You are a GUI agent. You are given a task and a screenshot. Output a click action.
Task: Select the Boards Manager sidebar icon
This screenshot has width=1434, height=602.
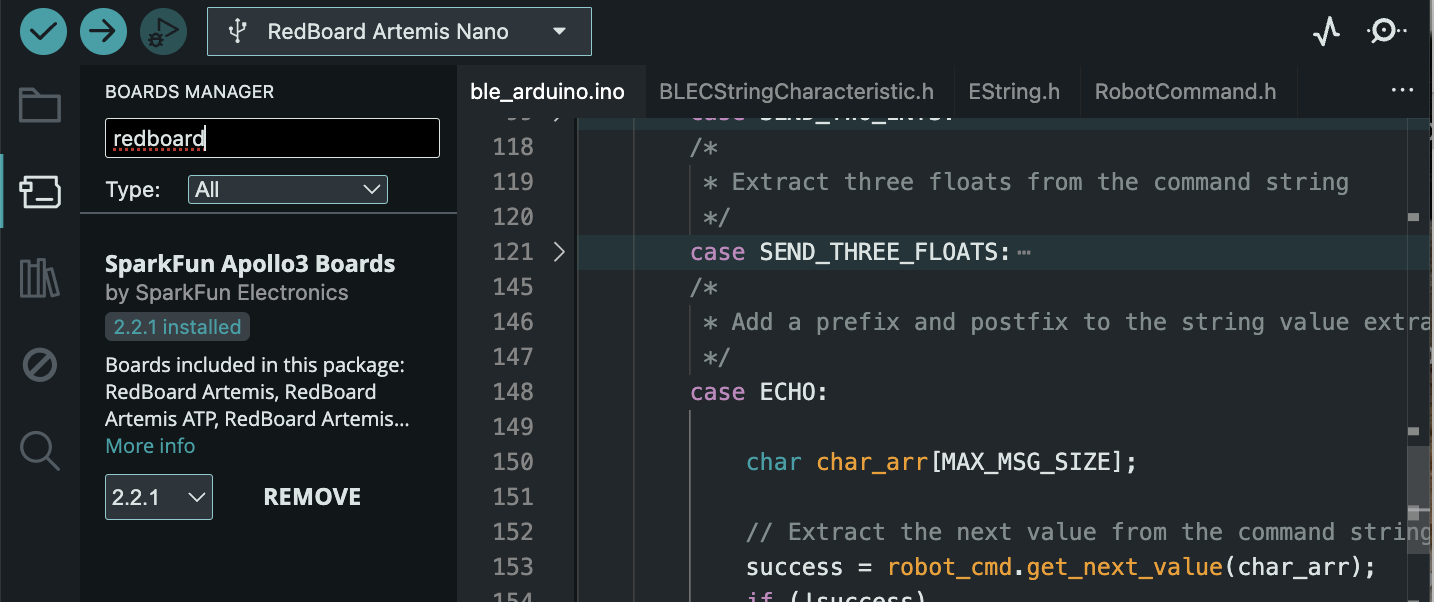pyautogui.click(x=40, y=191)
